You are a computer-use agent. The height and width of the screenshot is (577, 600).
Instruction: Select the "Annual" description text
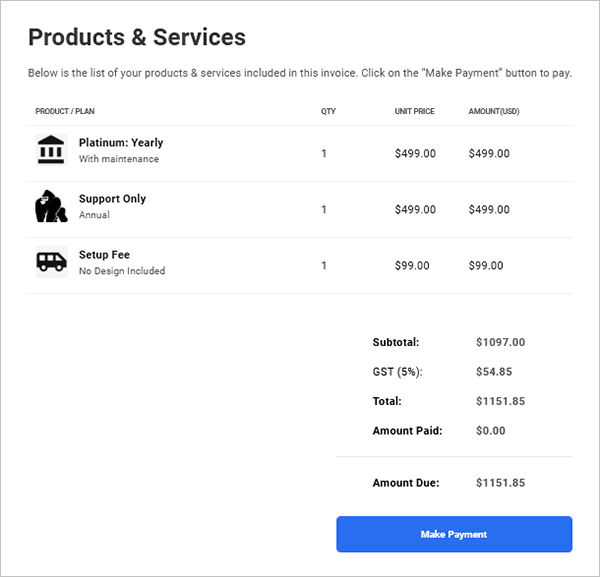tap(94, 215)
